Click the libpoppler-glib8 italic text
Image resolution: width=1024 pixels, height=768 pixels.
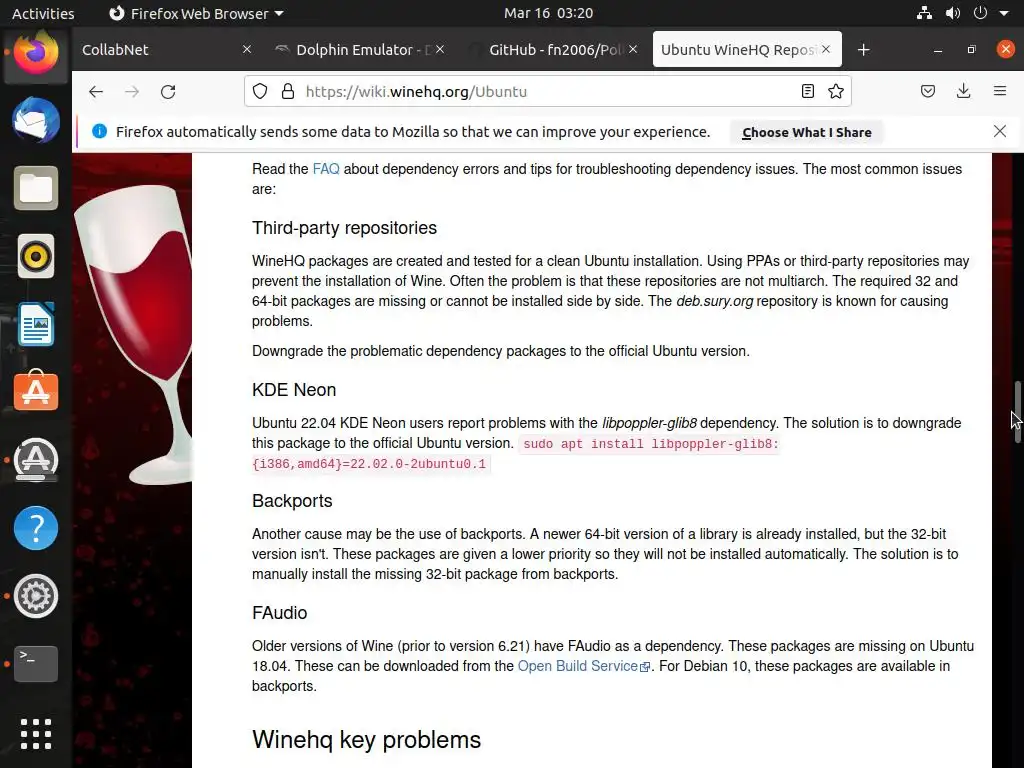pyautogui.click(x=649, y=423)
